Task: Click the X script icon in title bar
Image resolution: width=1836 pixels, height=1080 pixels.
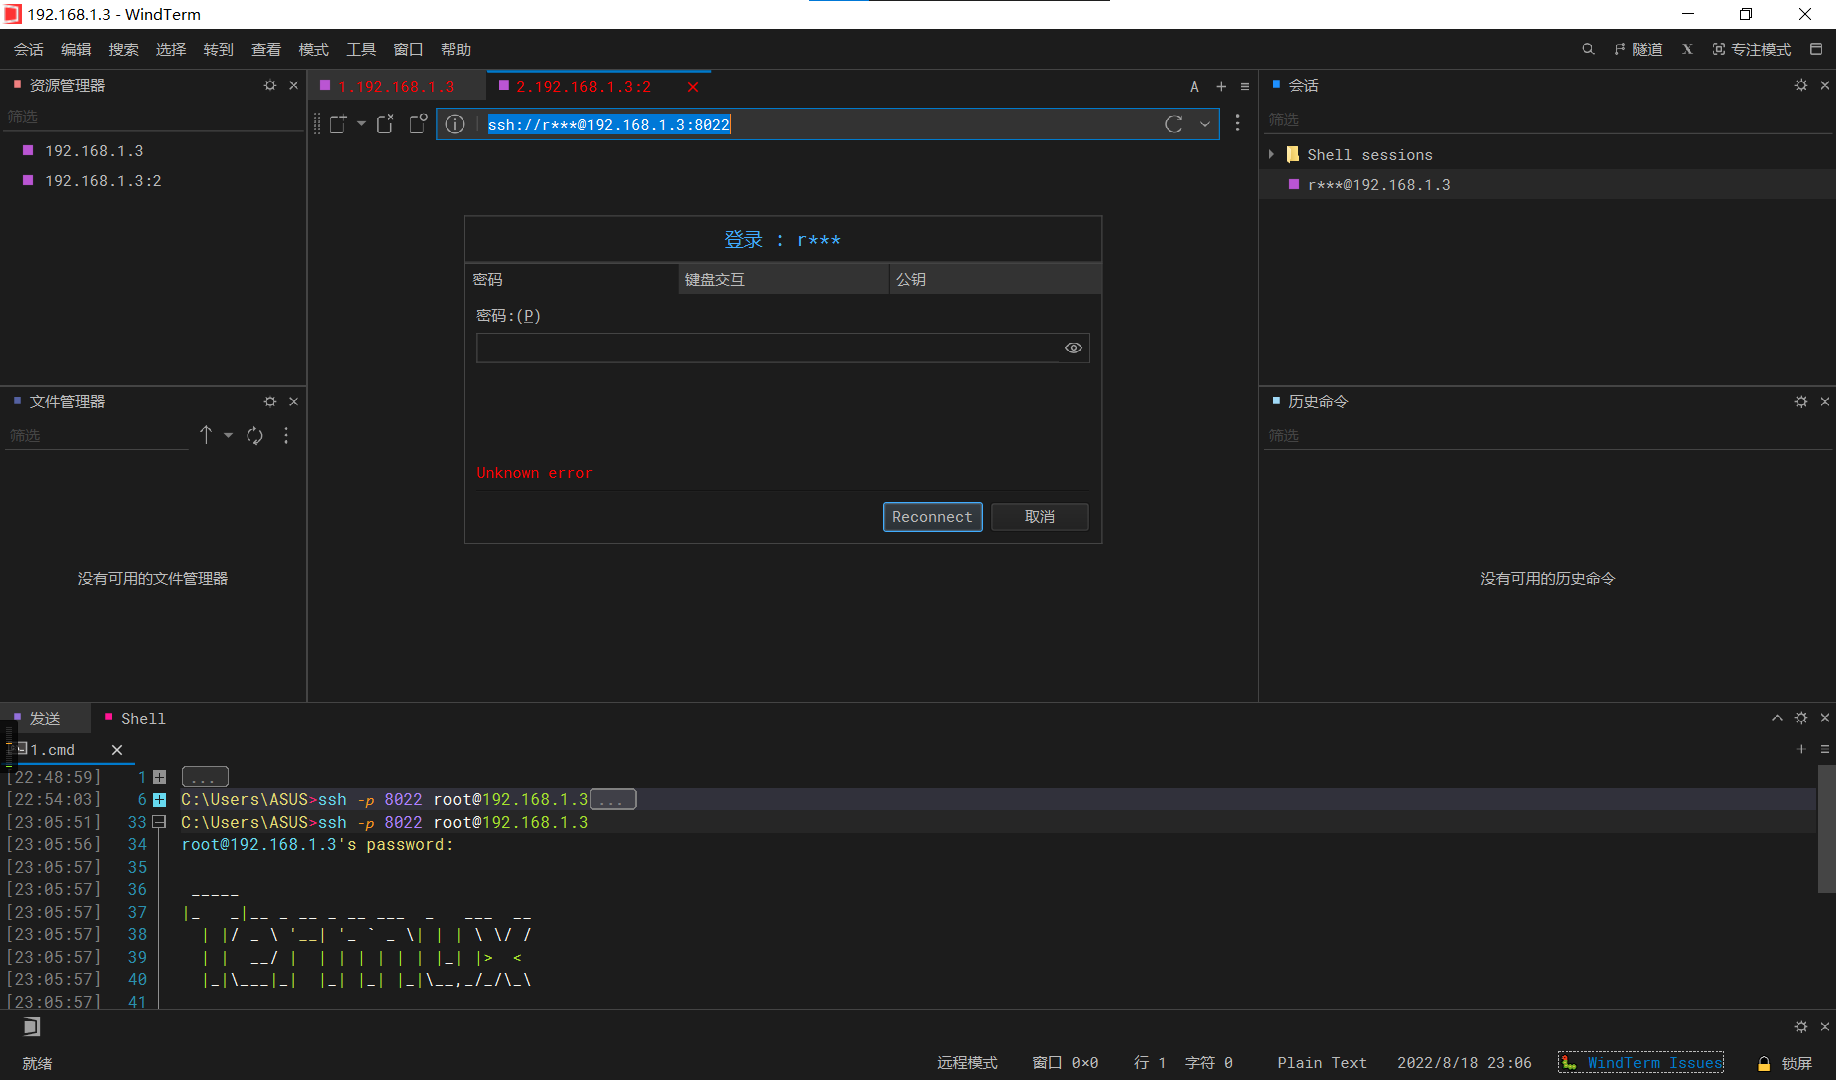Action: point(1687,49)
